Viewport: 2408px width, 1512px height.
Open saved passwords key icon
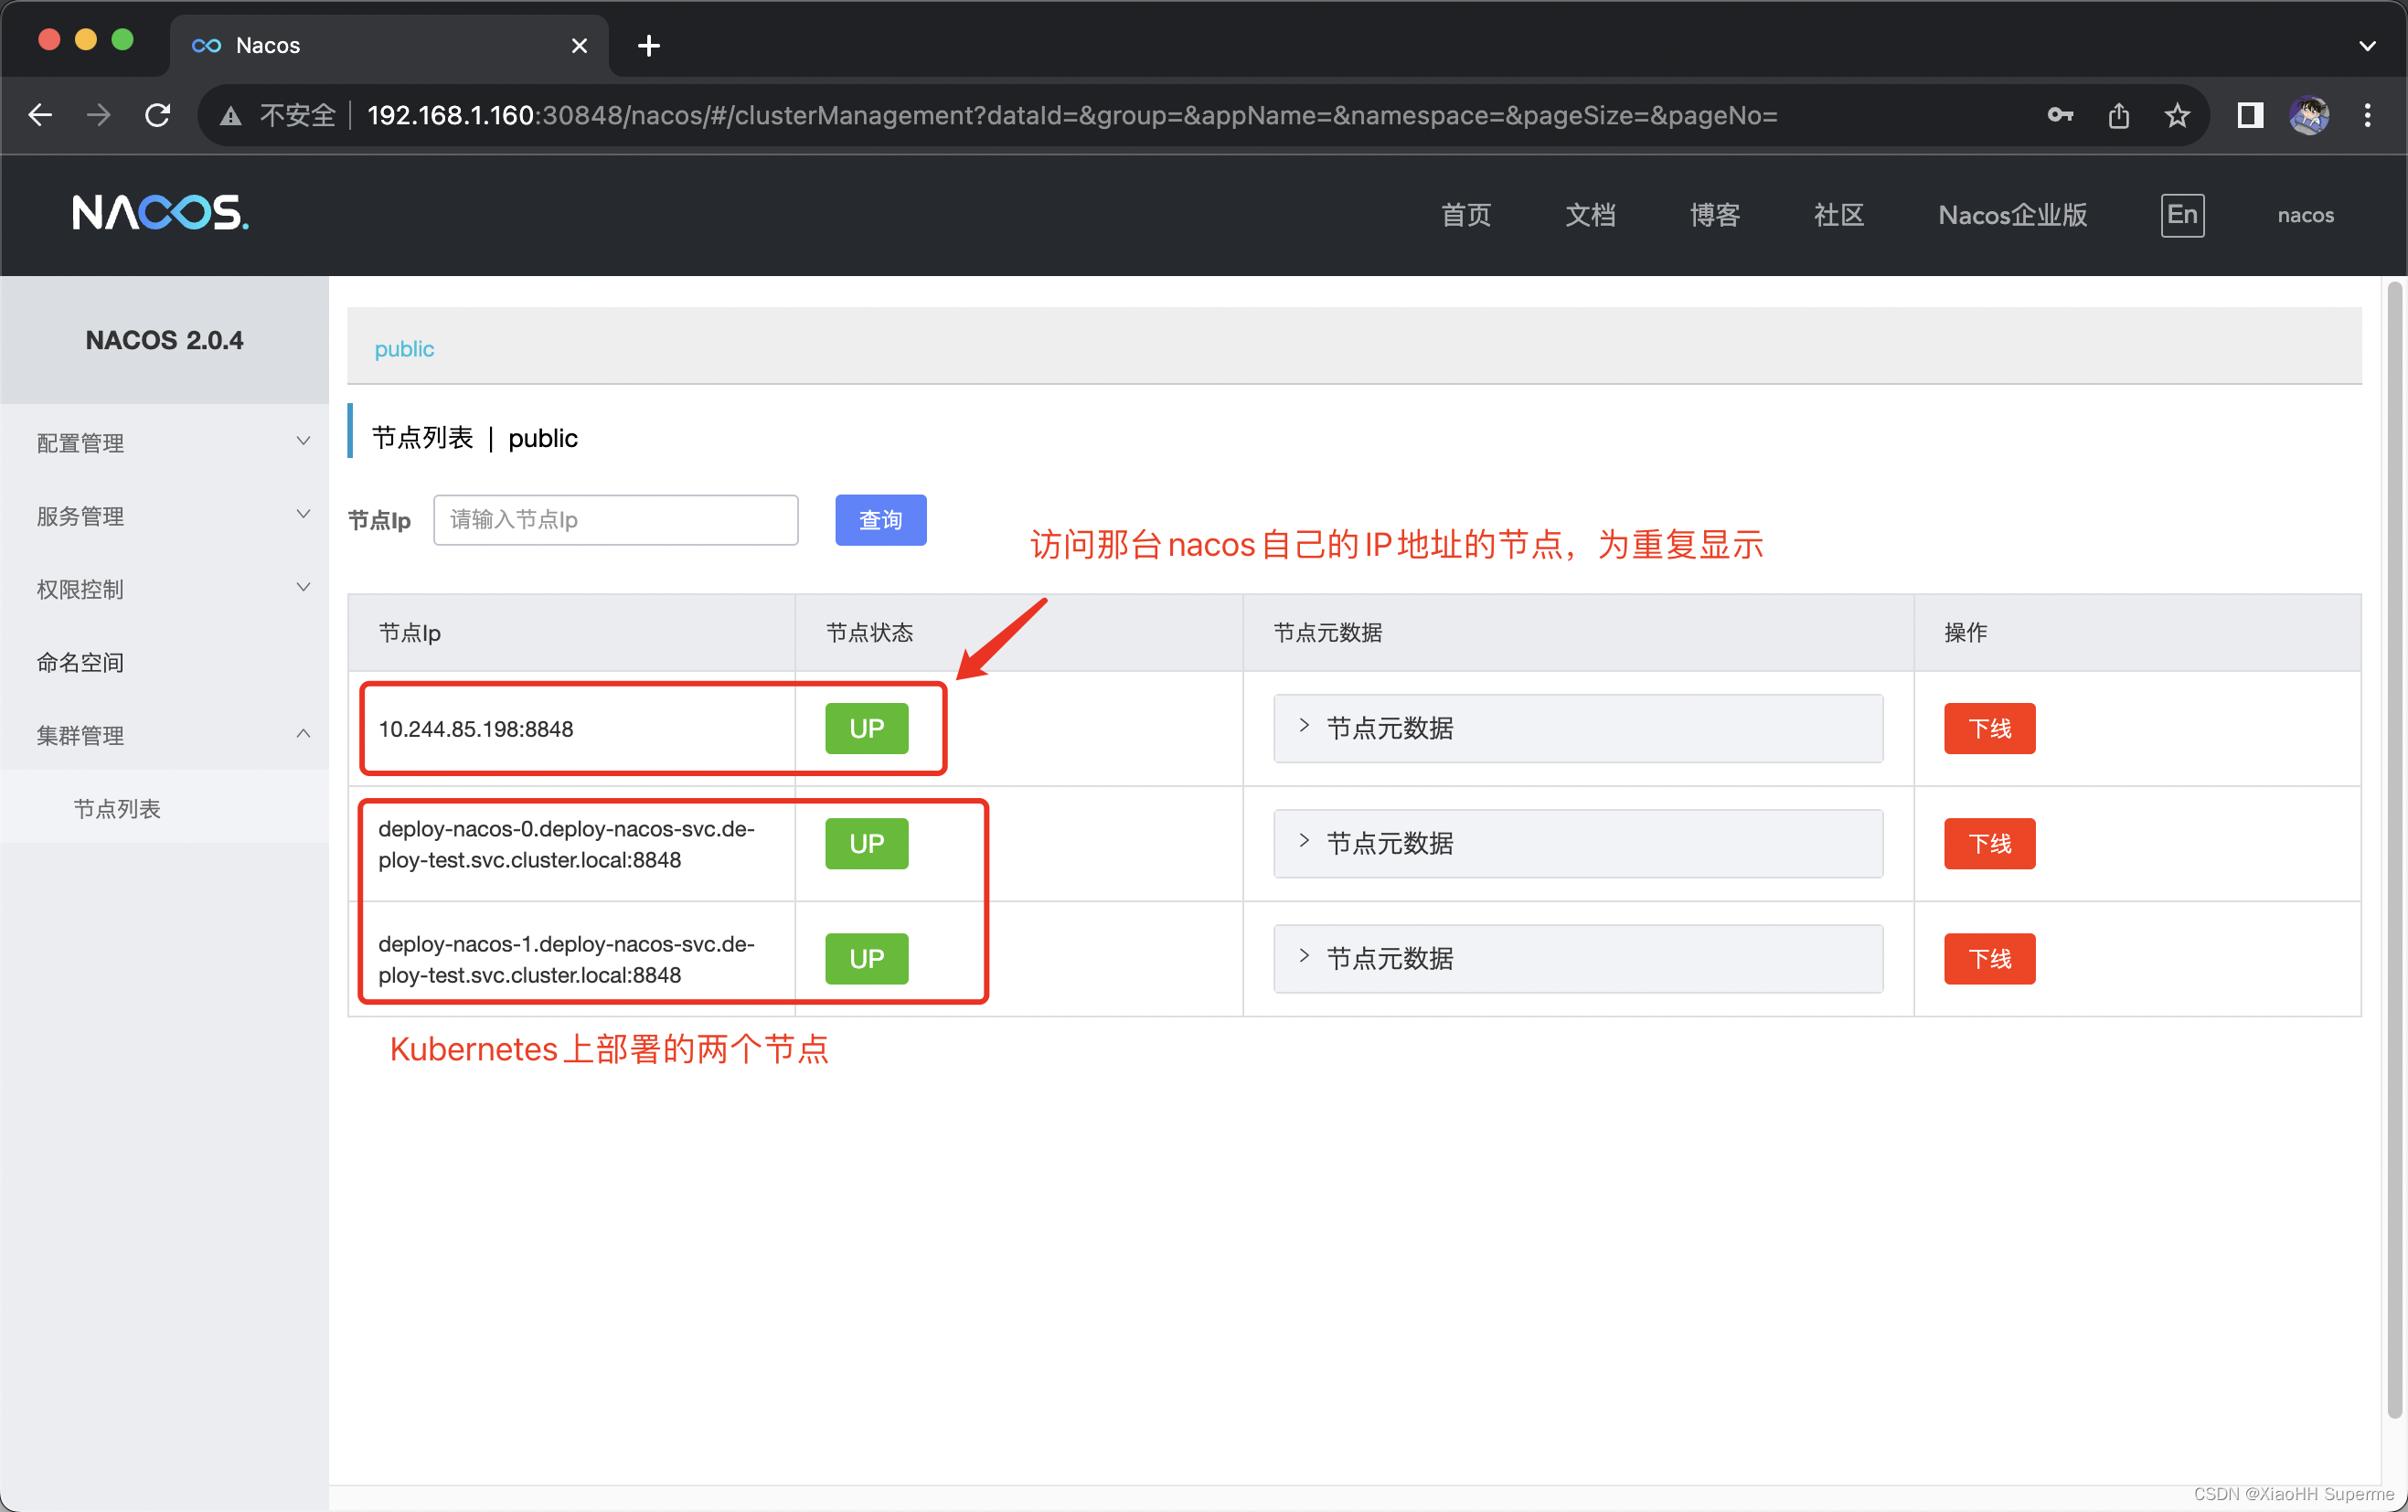2059,115
